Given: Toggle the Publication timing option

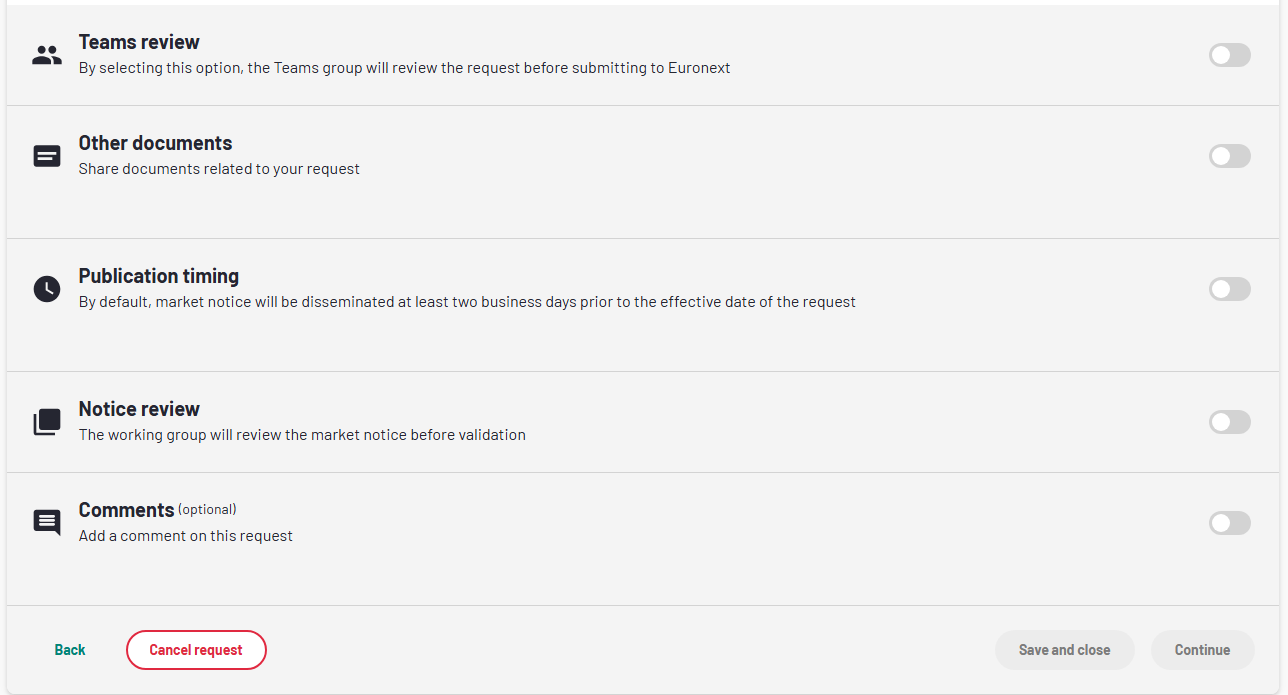Looking at the screenshot, I should click(1229, 289).
